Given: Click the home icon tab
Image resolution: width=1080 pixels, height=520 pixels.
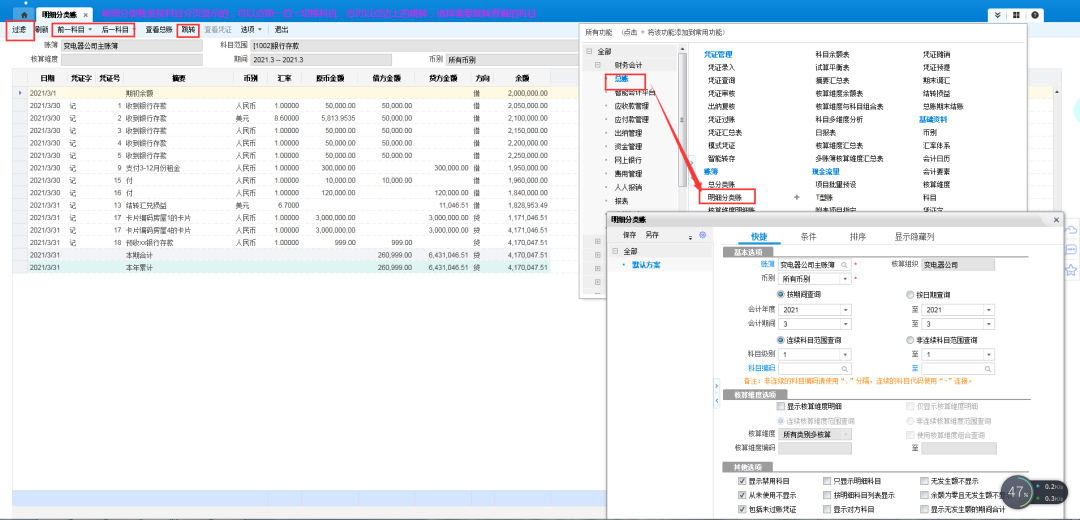Looking at the screenshot, I should pyautogui.click(x=24, y=15).
